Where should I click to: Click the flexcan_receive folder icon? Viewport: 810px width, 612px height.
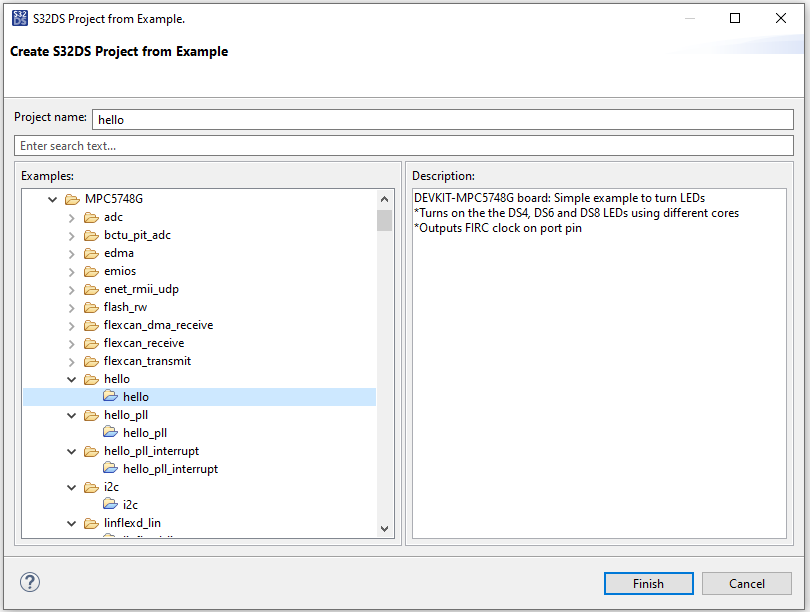point(91,343)
